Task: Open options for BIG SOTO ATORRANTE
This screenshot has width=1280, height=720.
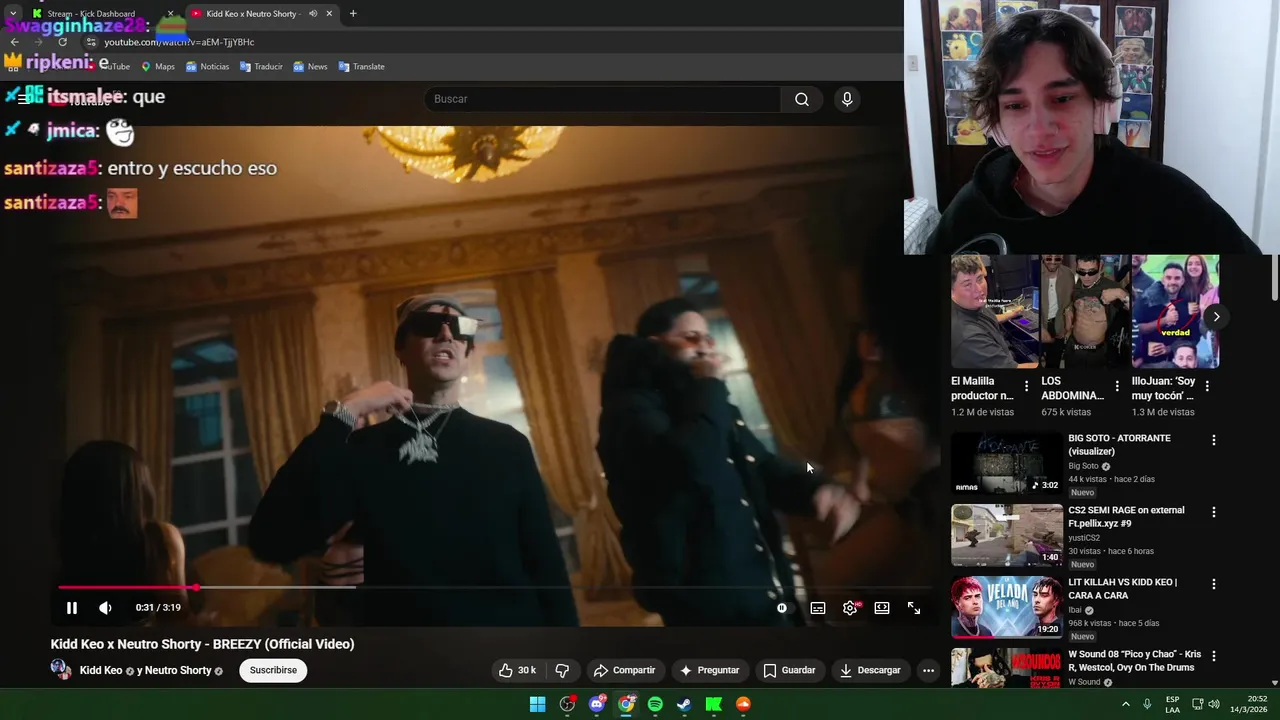Action: [1214, 440]
